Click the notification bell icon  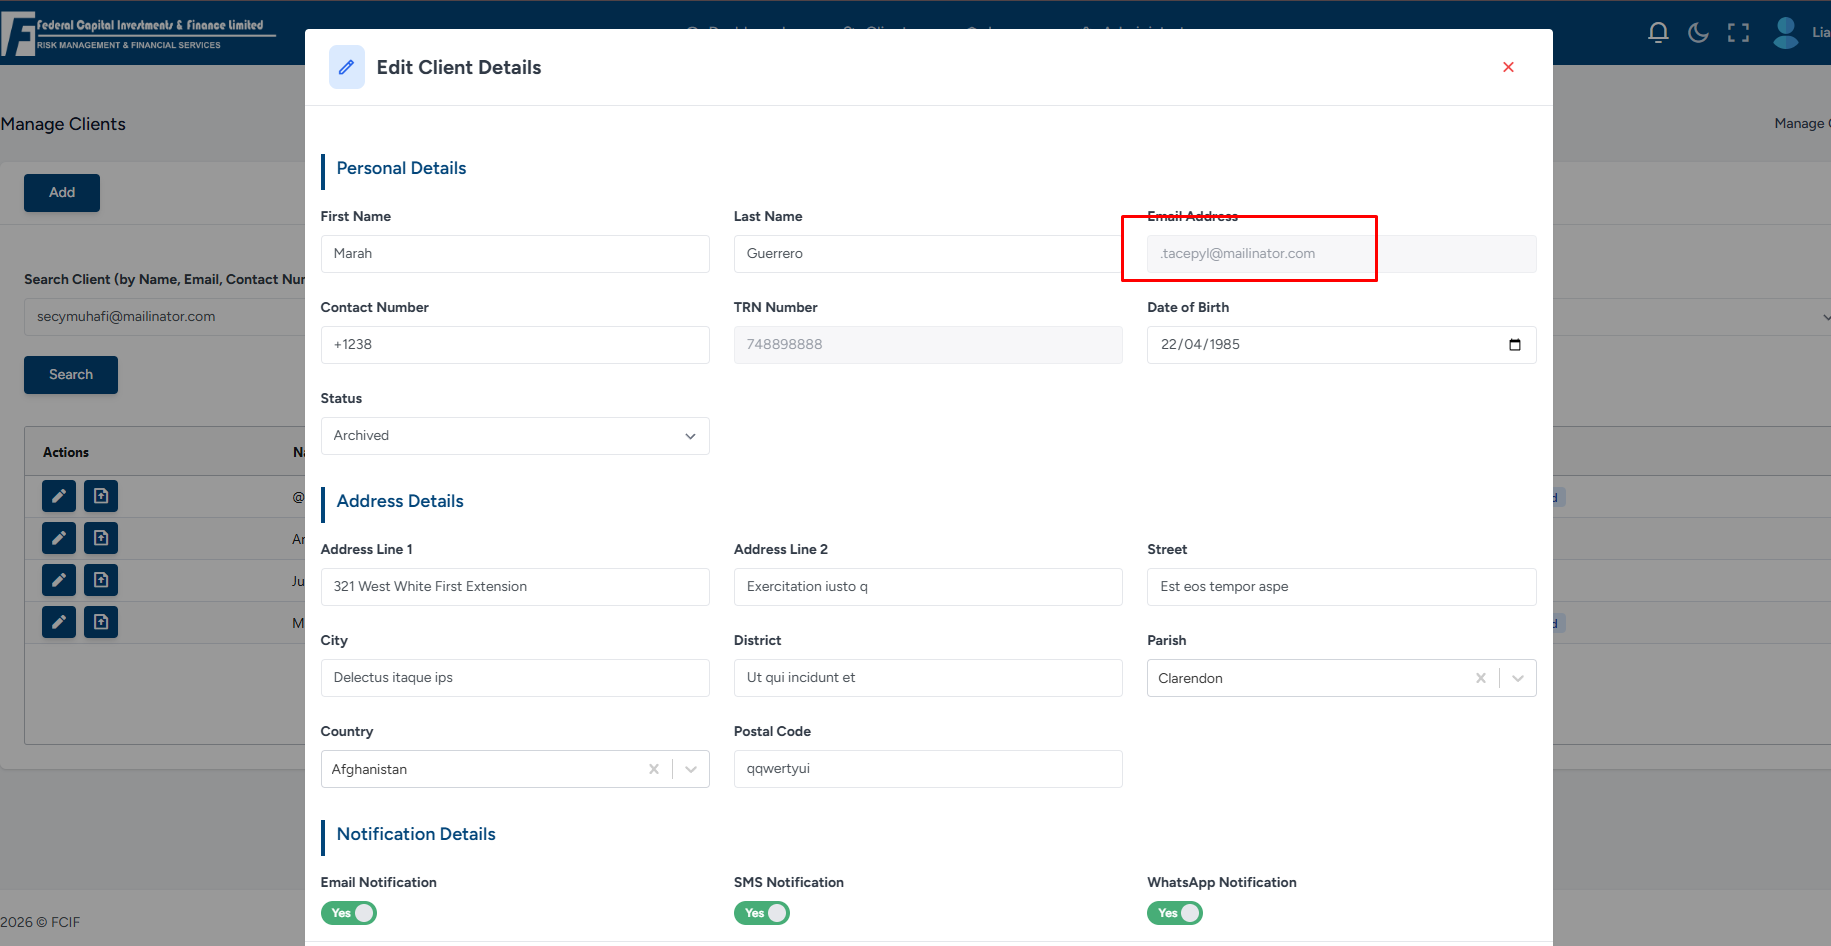[x=1658, y=33]
